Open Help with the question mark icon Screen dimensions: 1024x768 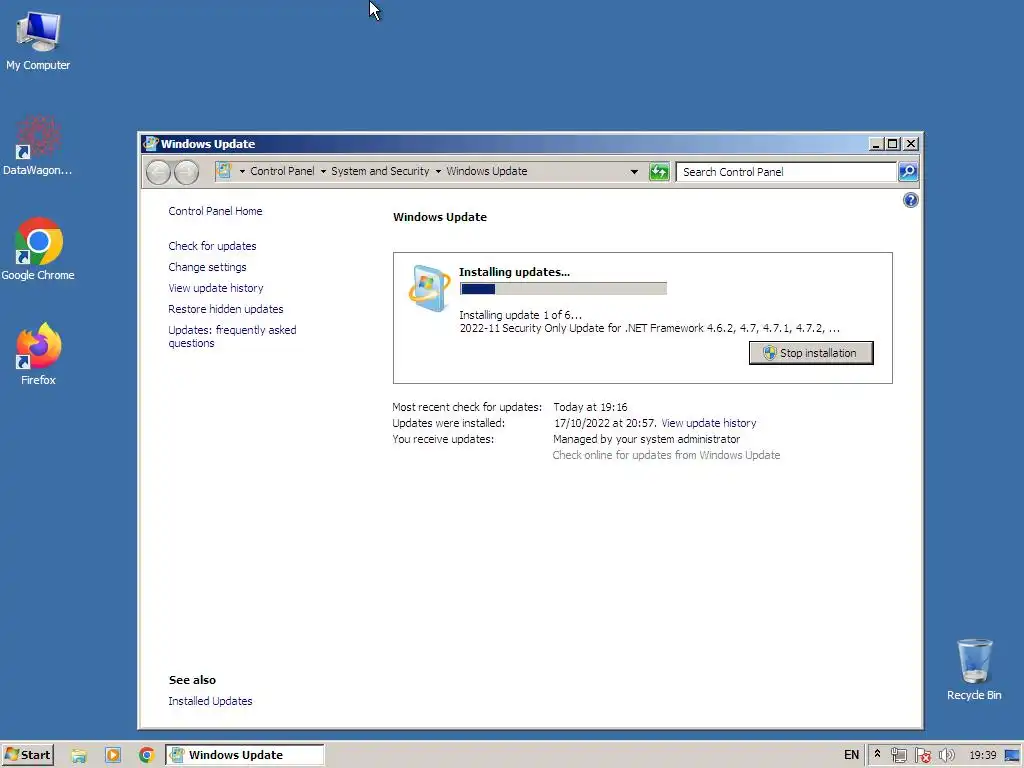[910, 200]
